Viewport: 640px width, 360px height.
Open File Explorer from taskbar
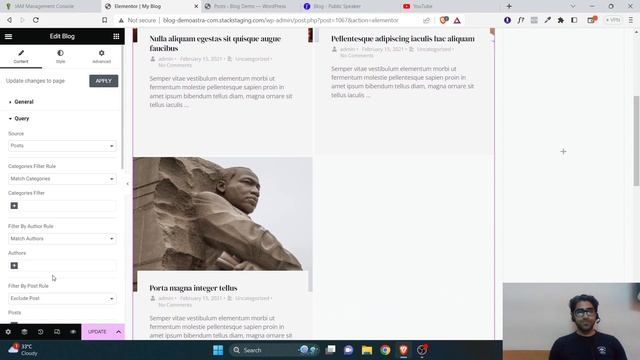367,350
